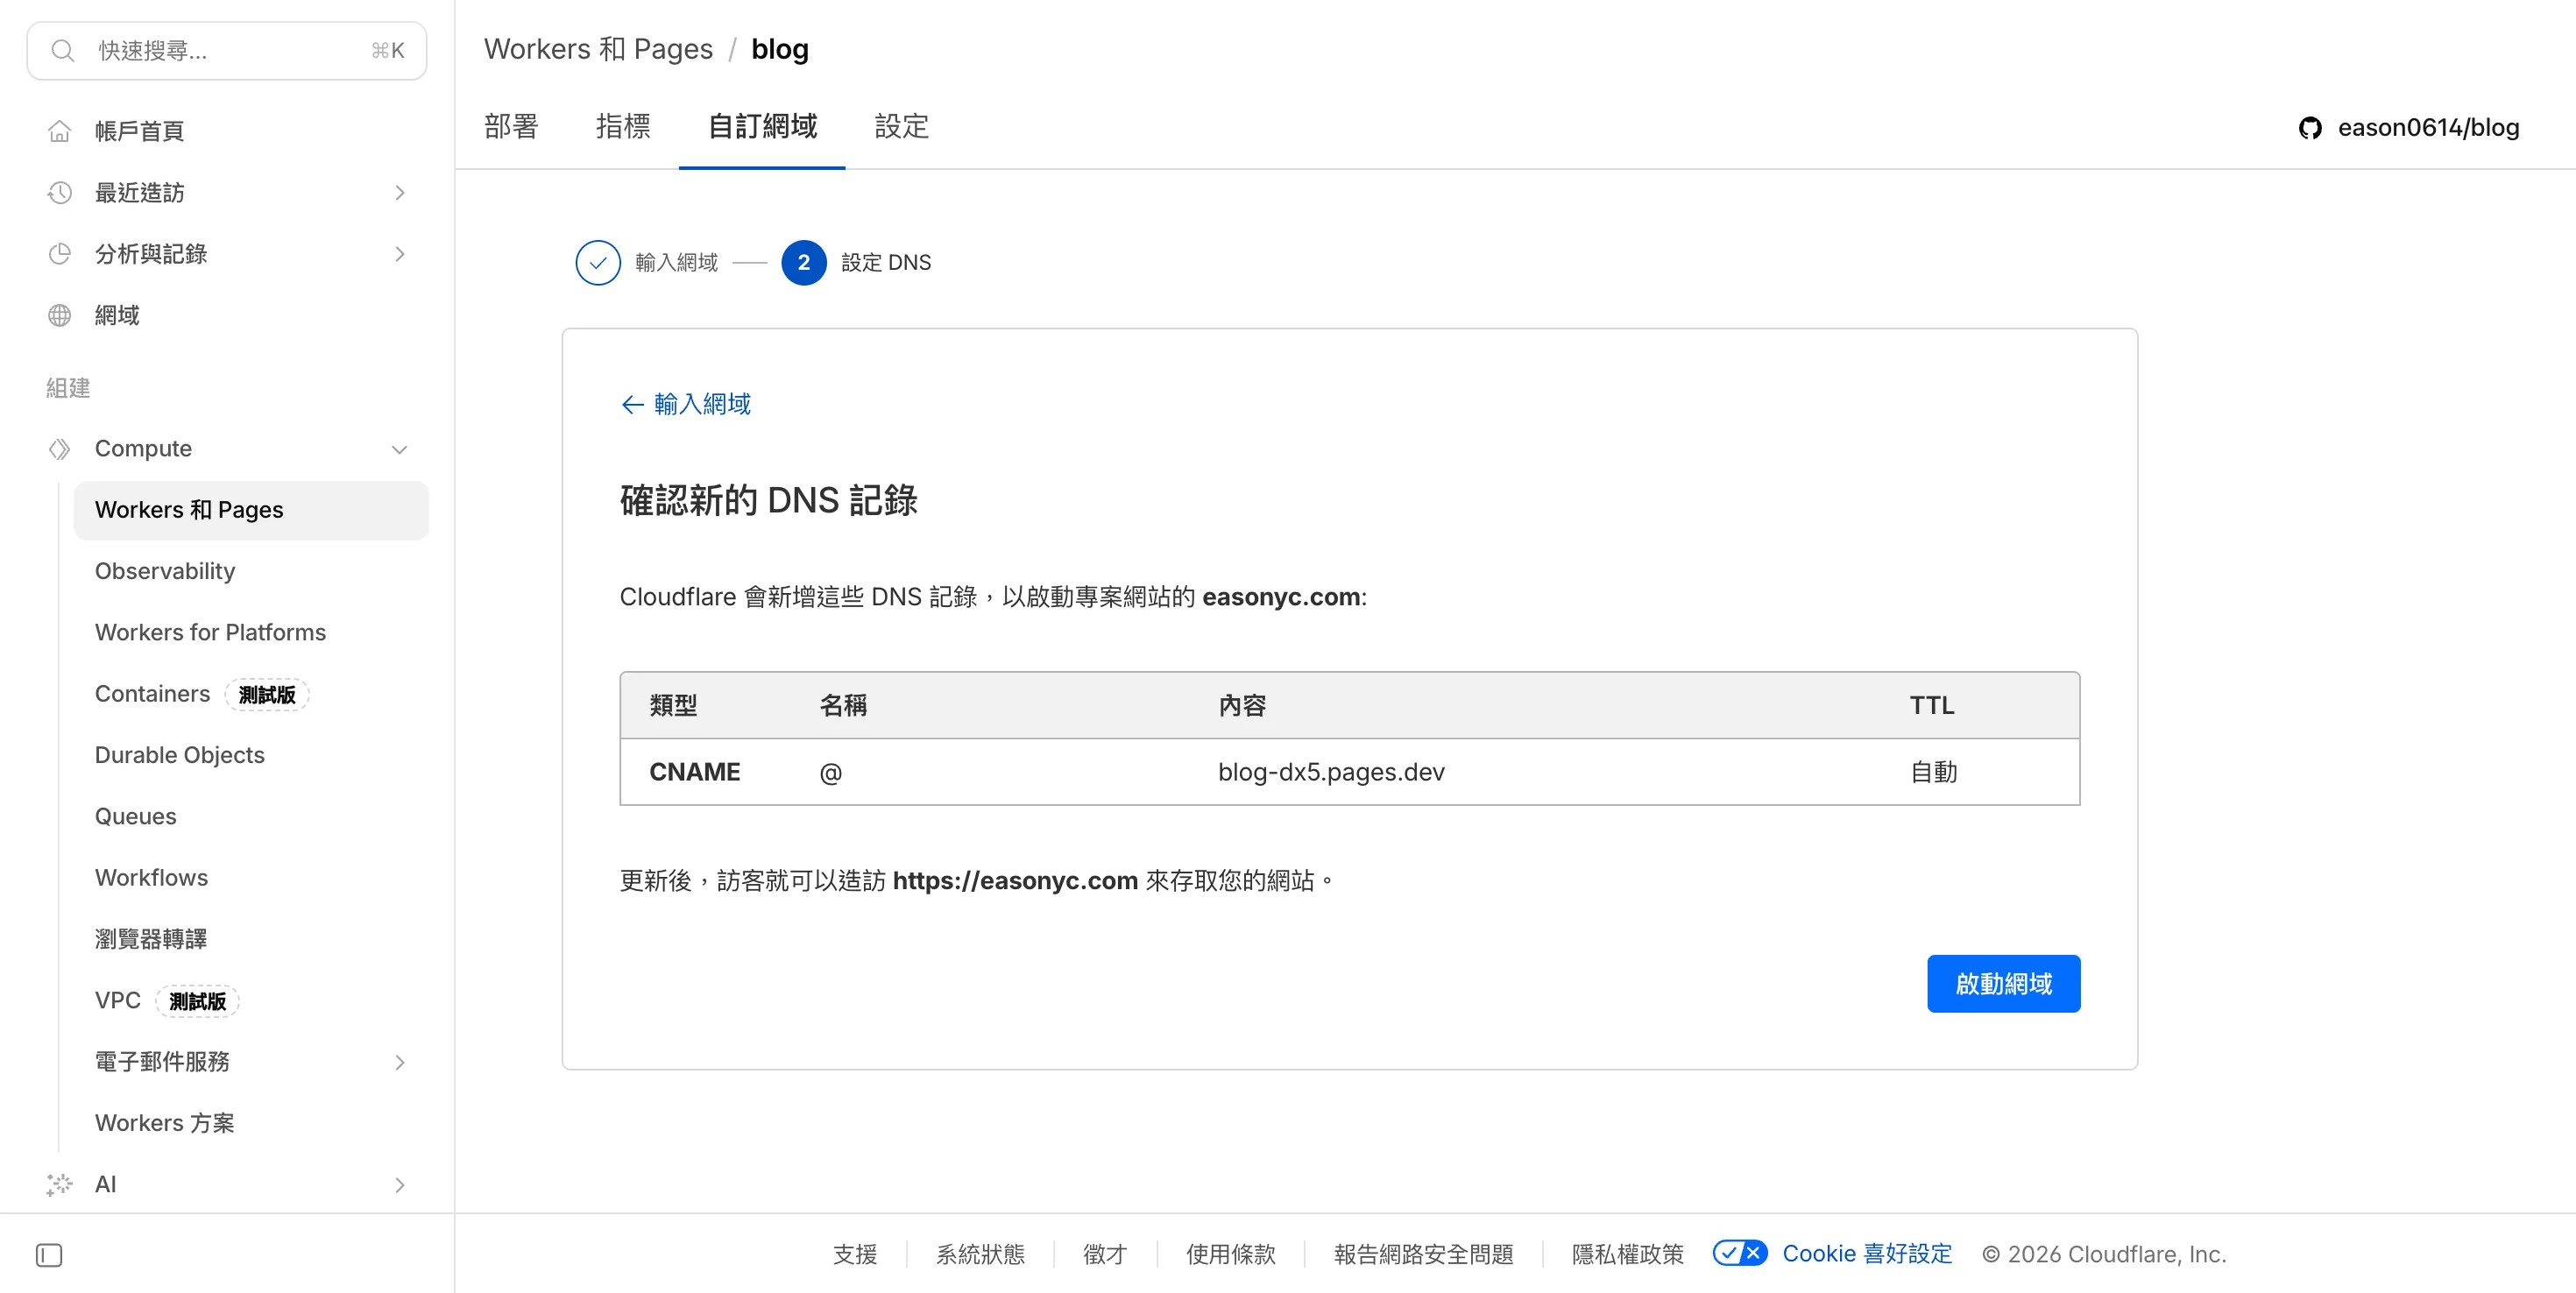
Task: Click the GitHub icon near eason0614/blog
Action: coord(2310,128)
